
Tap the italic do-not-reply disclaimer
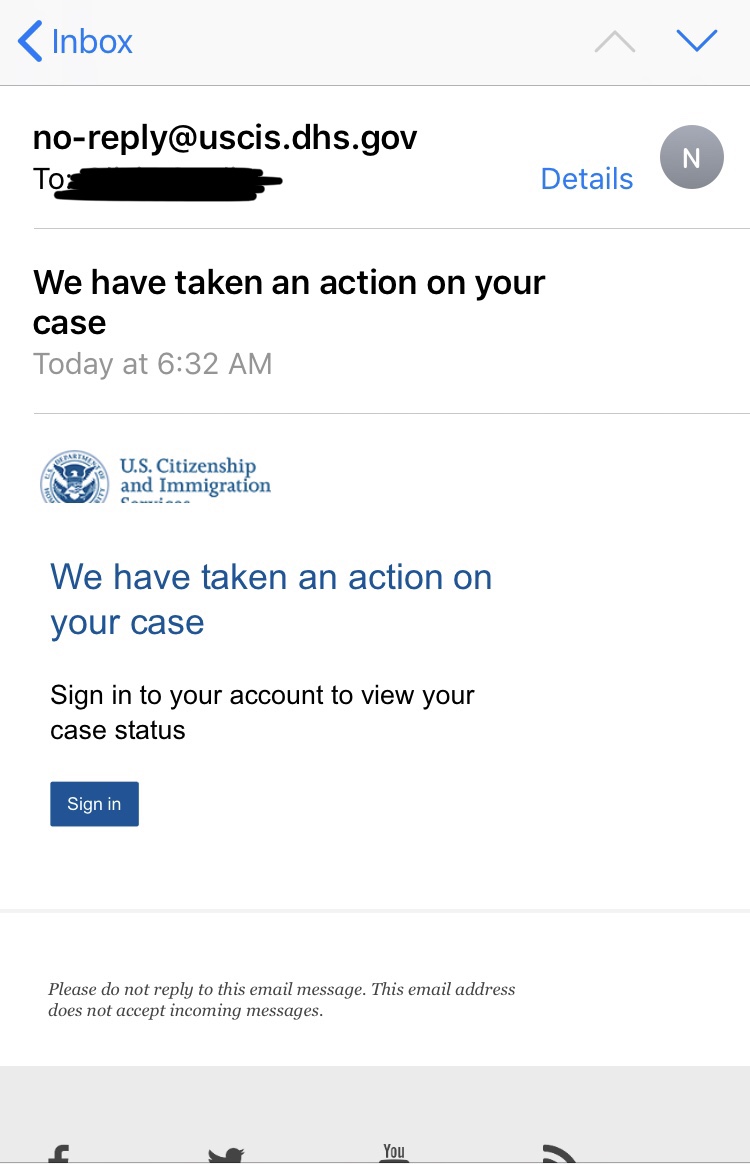point(281,999)
